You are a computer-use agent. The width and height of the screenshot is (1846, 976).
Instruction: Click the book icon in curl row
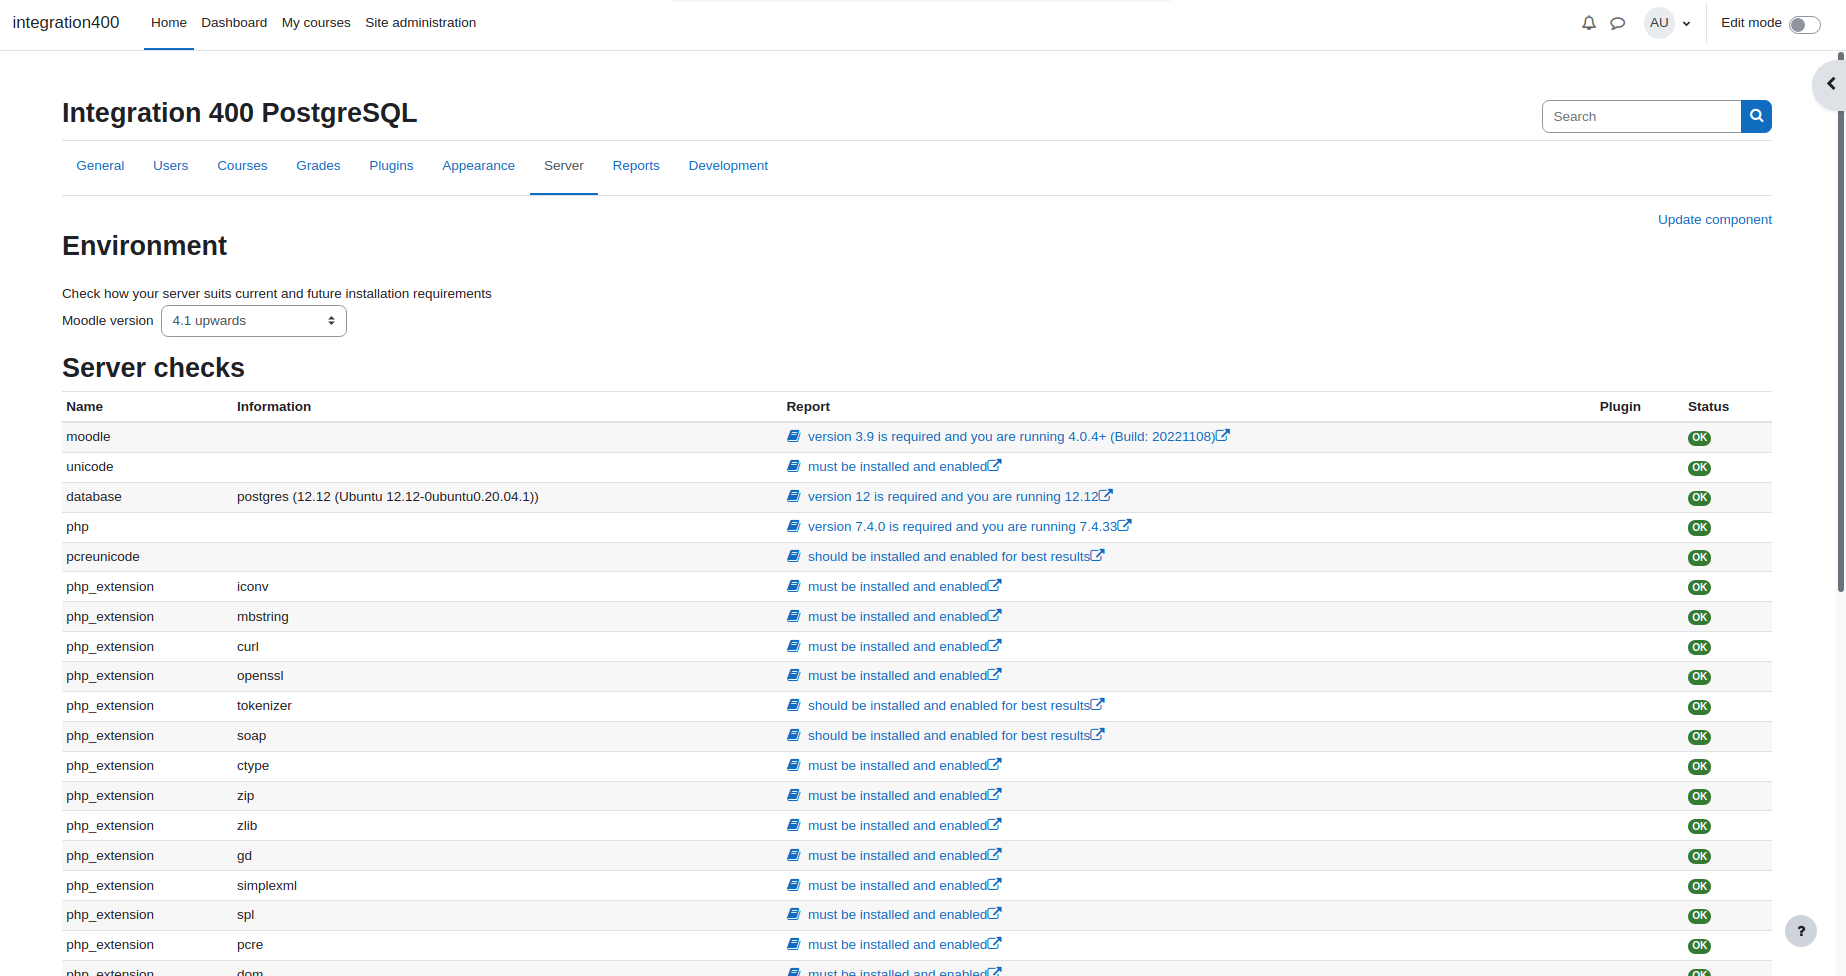(793, 646)
